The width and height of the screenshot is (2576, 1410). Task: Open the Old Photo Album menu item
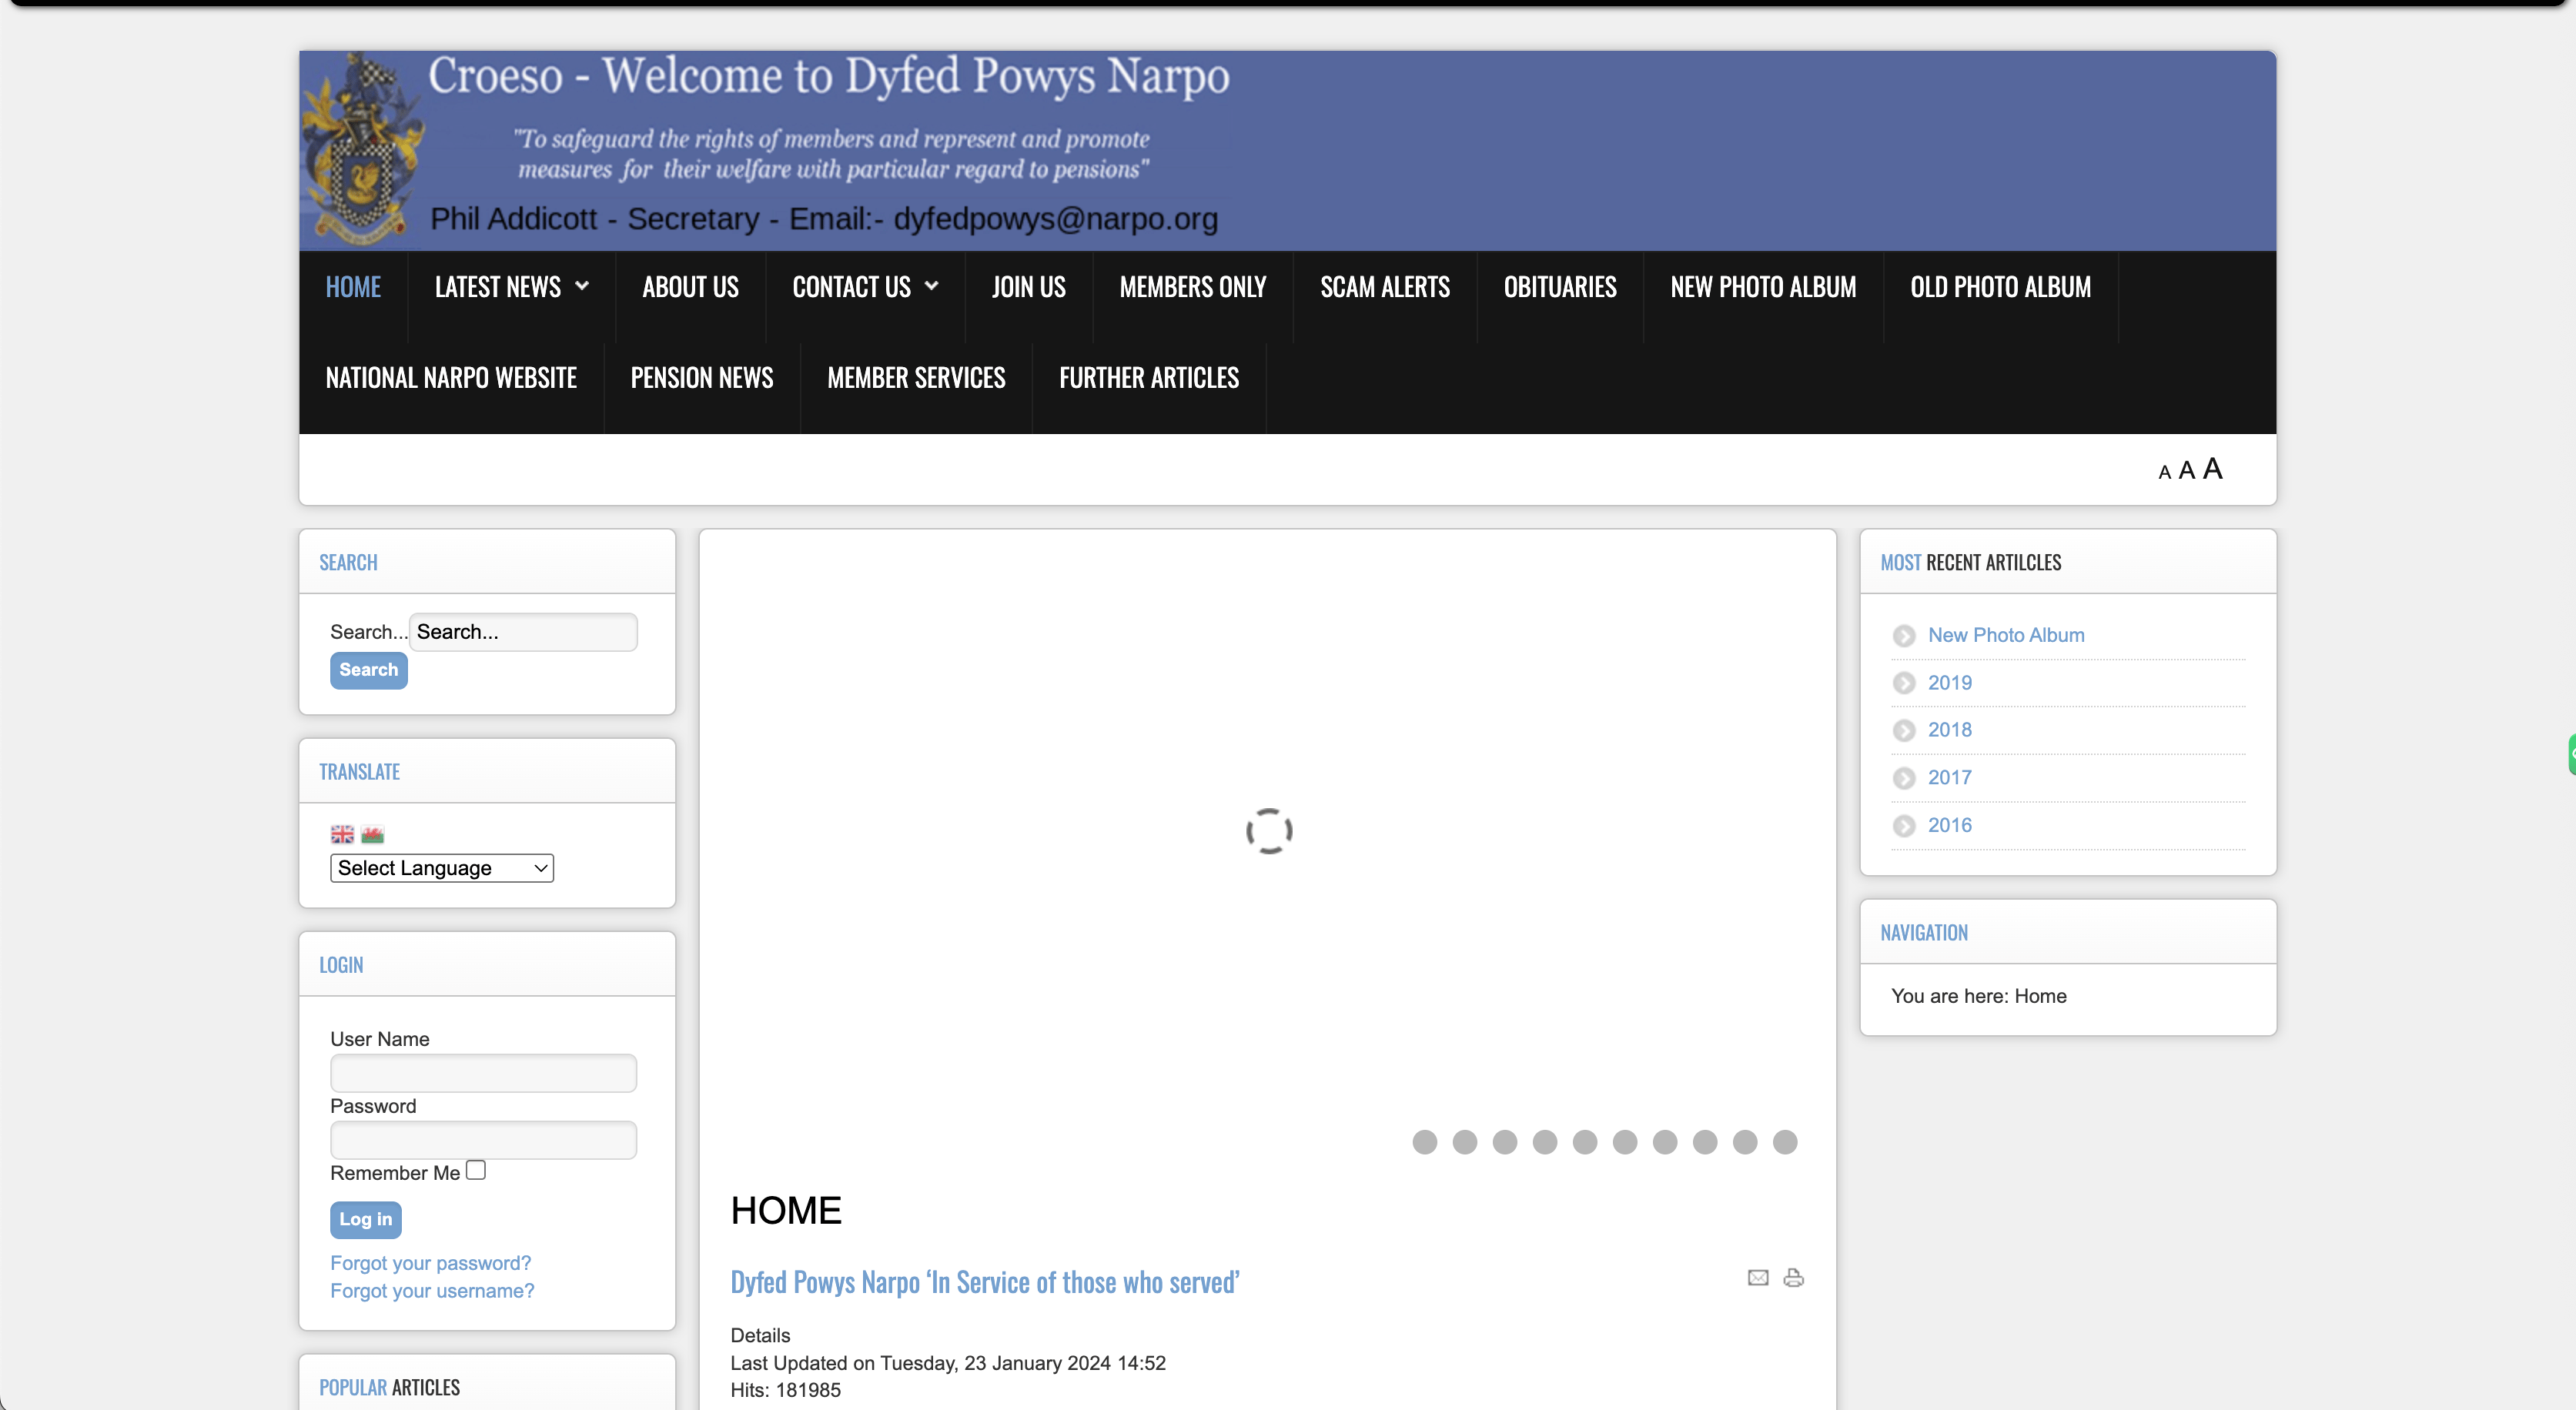(x=2000, y=288)
